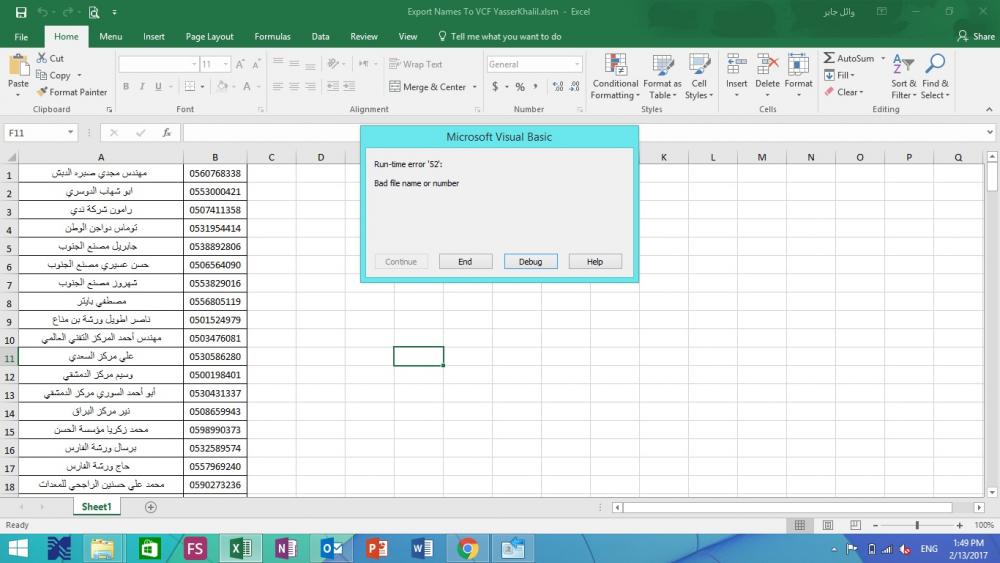The width and height of the screenshot is (1000, 563).
Task: Switch to the Page Layout ribbon tab
Action: (x=209, y=37)
